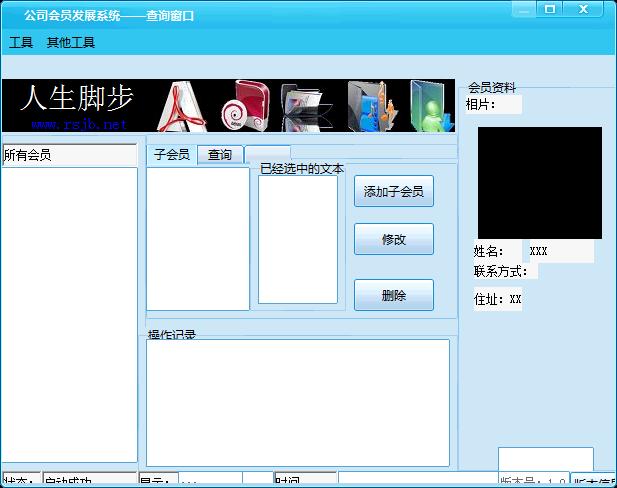
Task: Maximize the 查询窗口 window
Action: pyautogui.click(x=550, y=9)
